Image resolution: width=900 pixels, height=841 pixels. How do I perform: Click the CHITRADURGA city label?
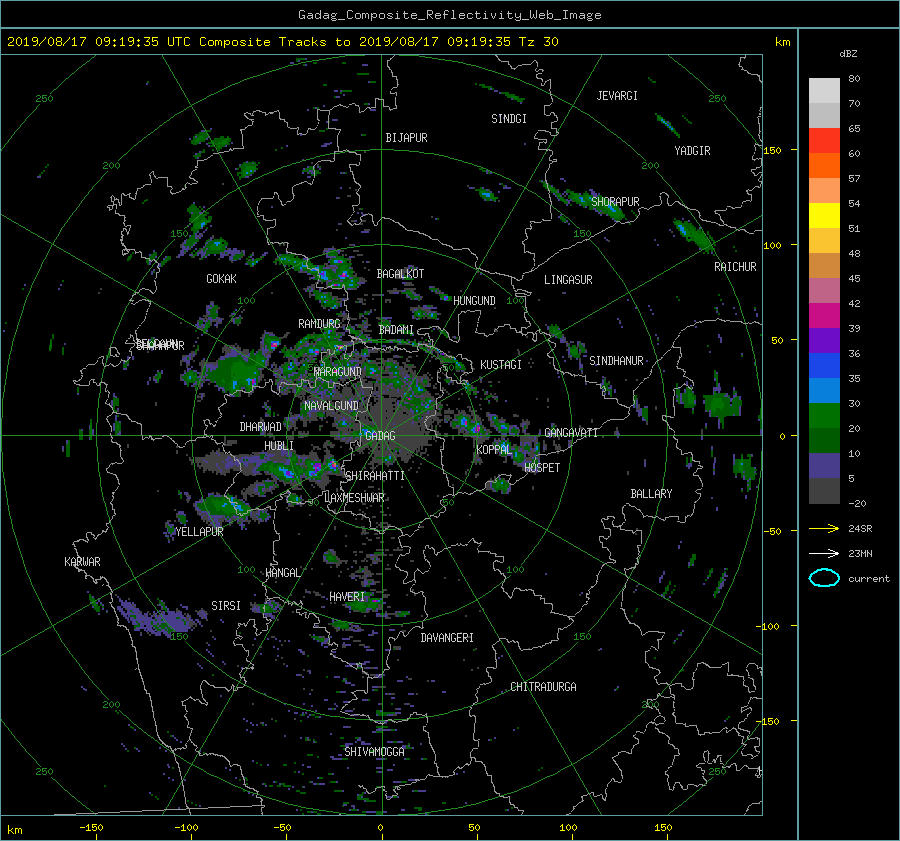pos(543,687)
